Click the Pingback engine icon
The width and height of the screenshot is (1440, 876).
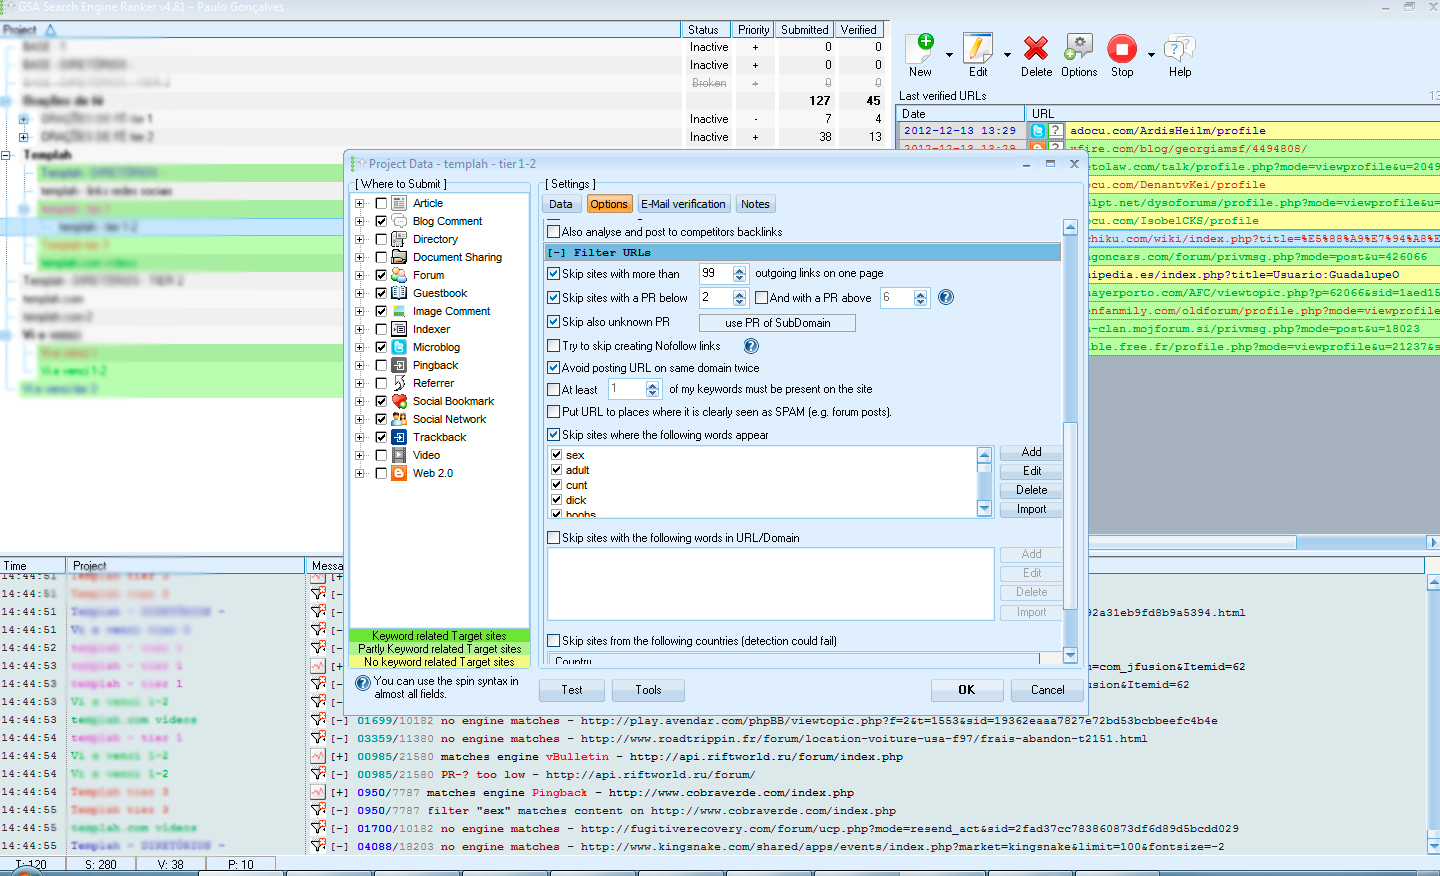(x=399, y=365)
